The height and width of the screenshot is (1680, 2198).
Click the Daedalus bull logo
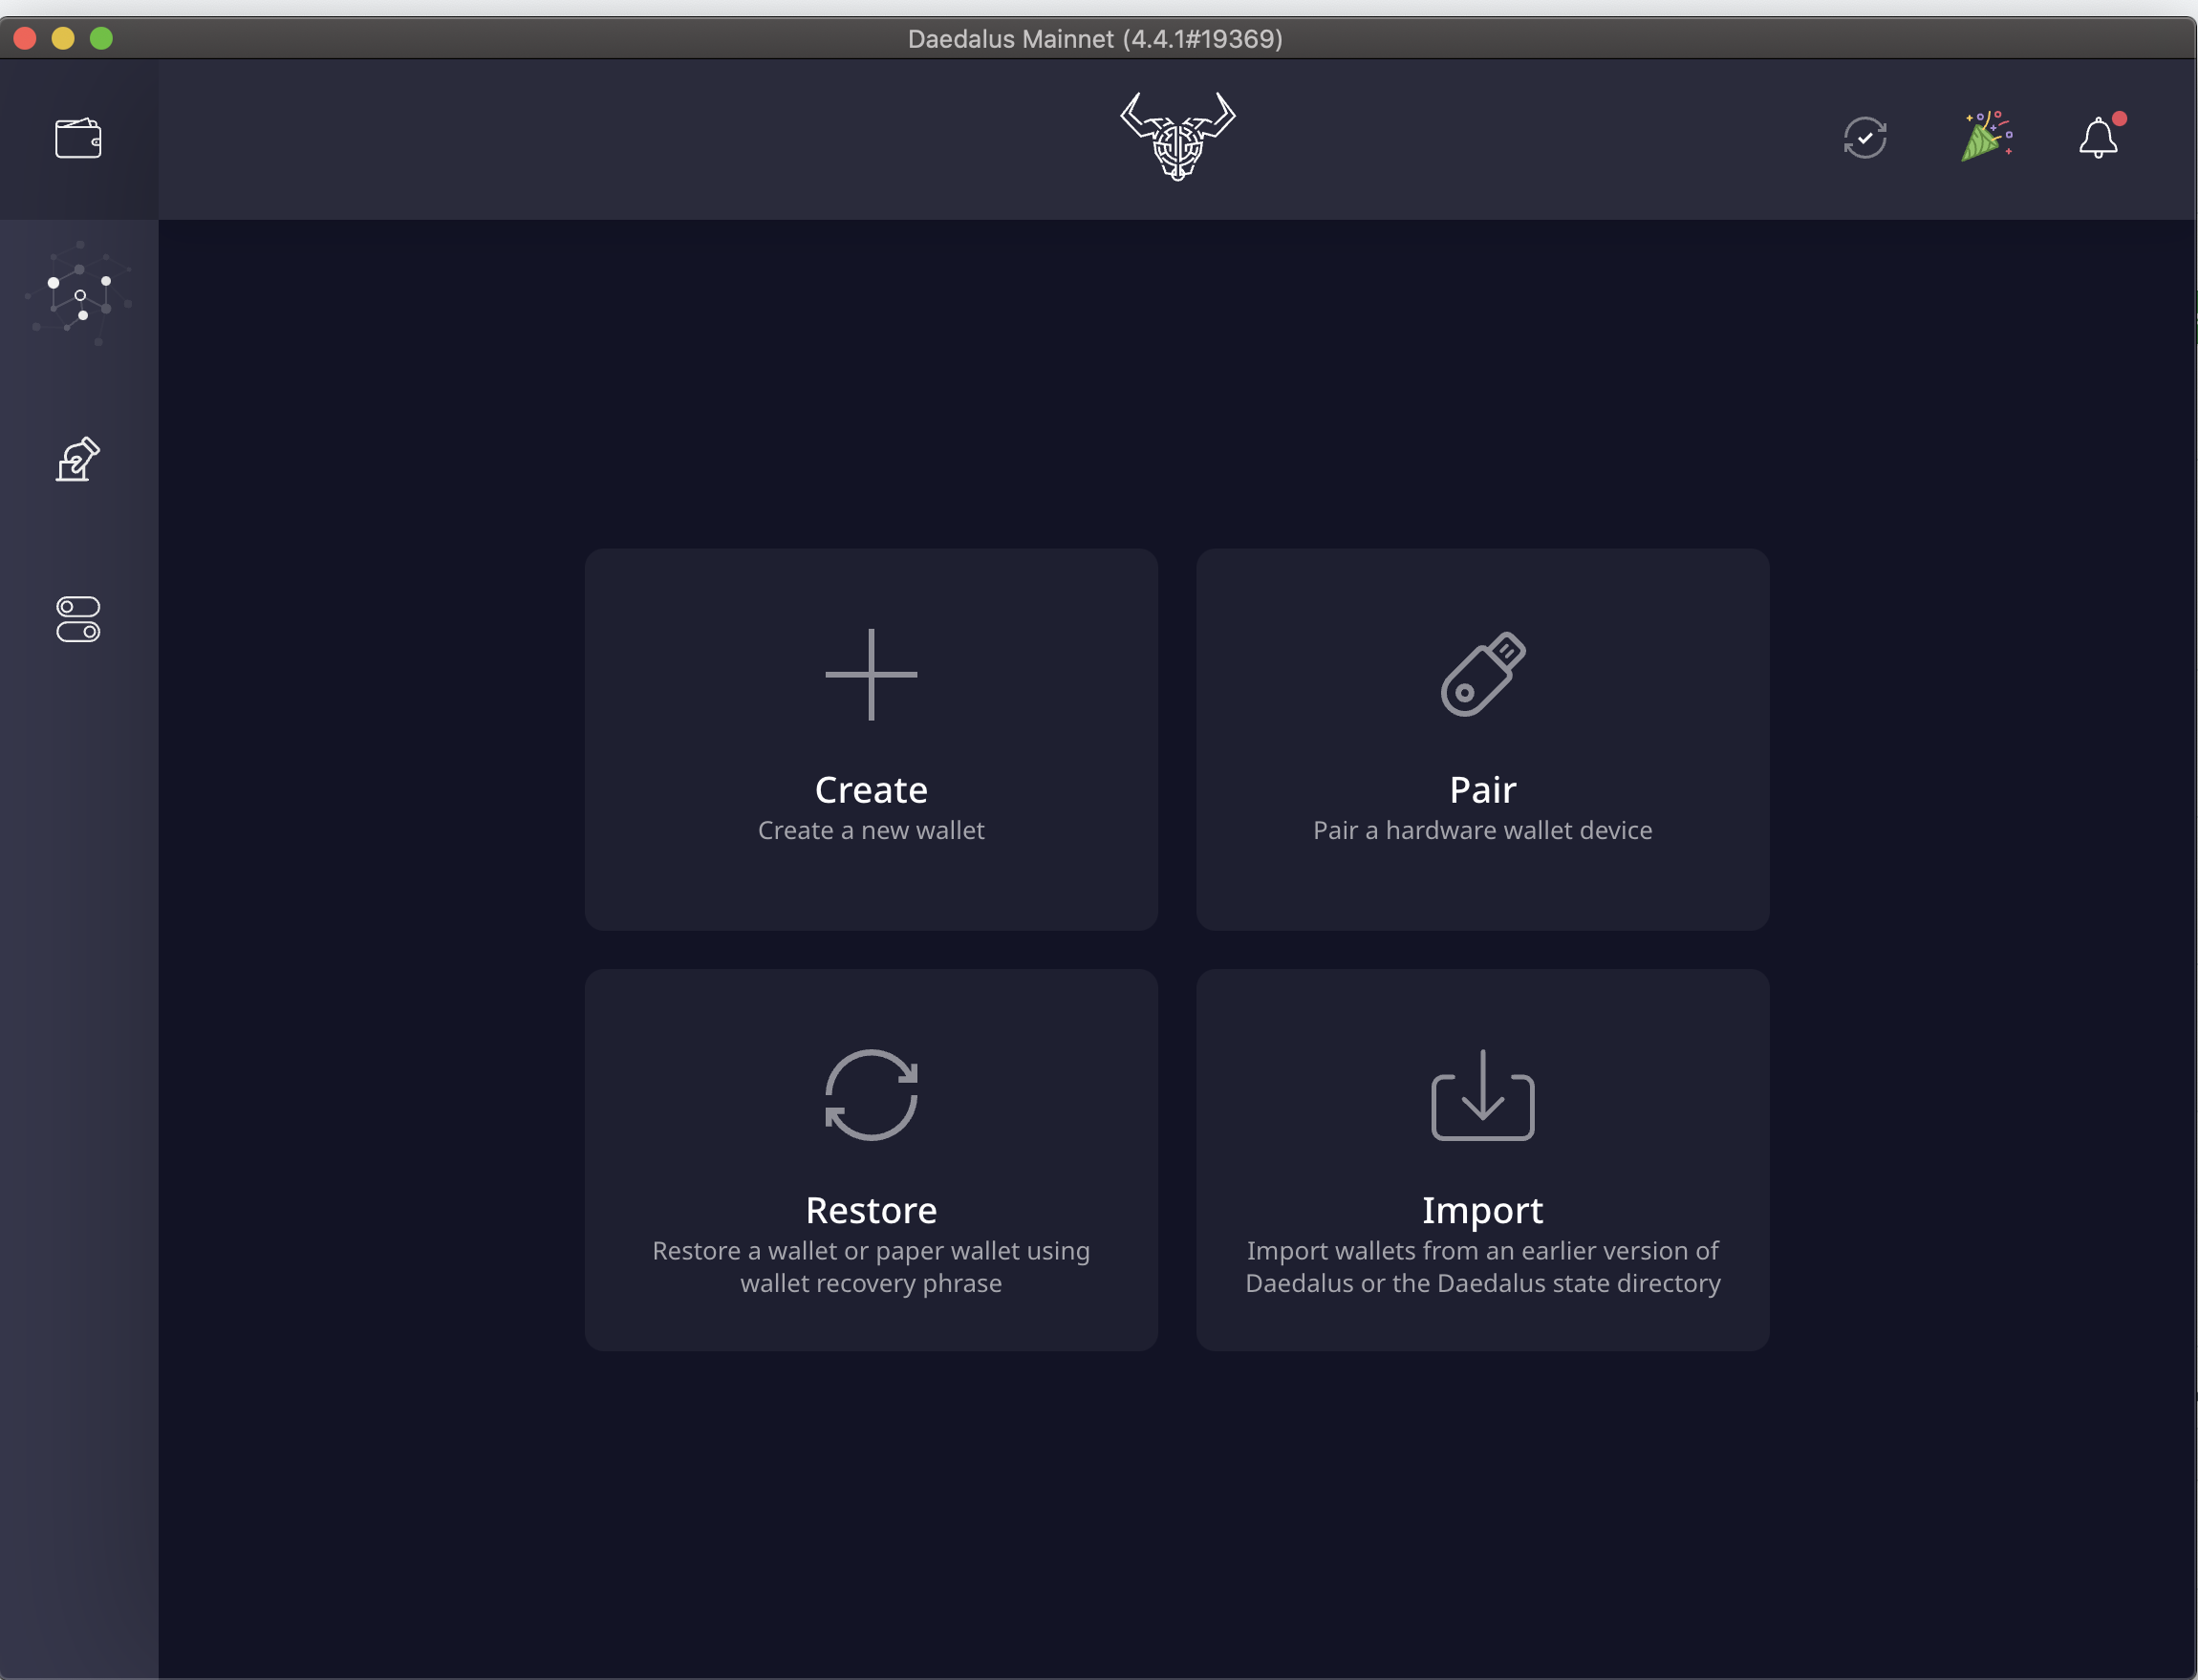(1177, 136)
